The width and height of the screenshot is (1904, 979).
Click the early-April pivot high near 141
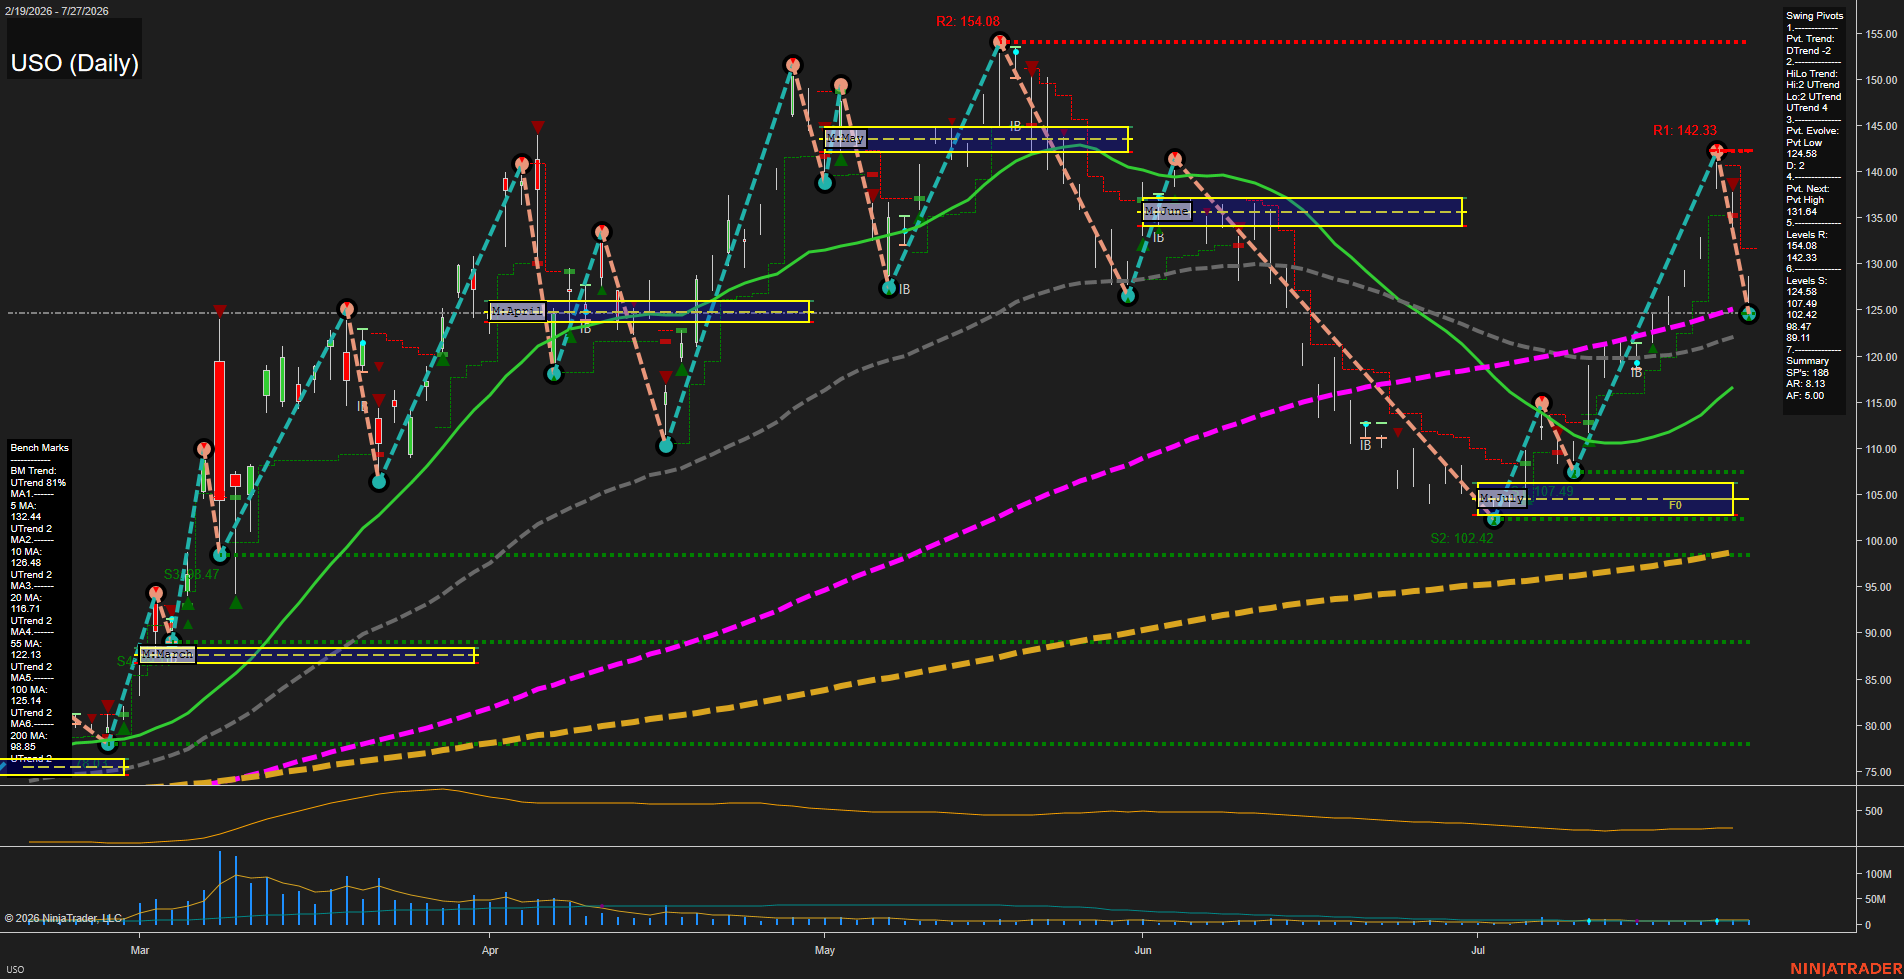pos(521,163)
